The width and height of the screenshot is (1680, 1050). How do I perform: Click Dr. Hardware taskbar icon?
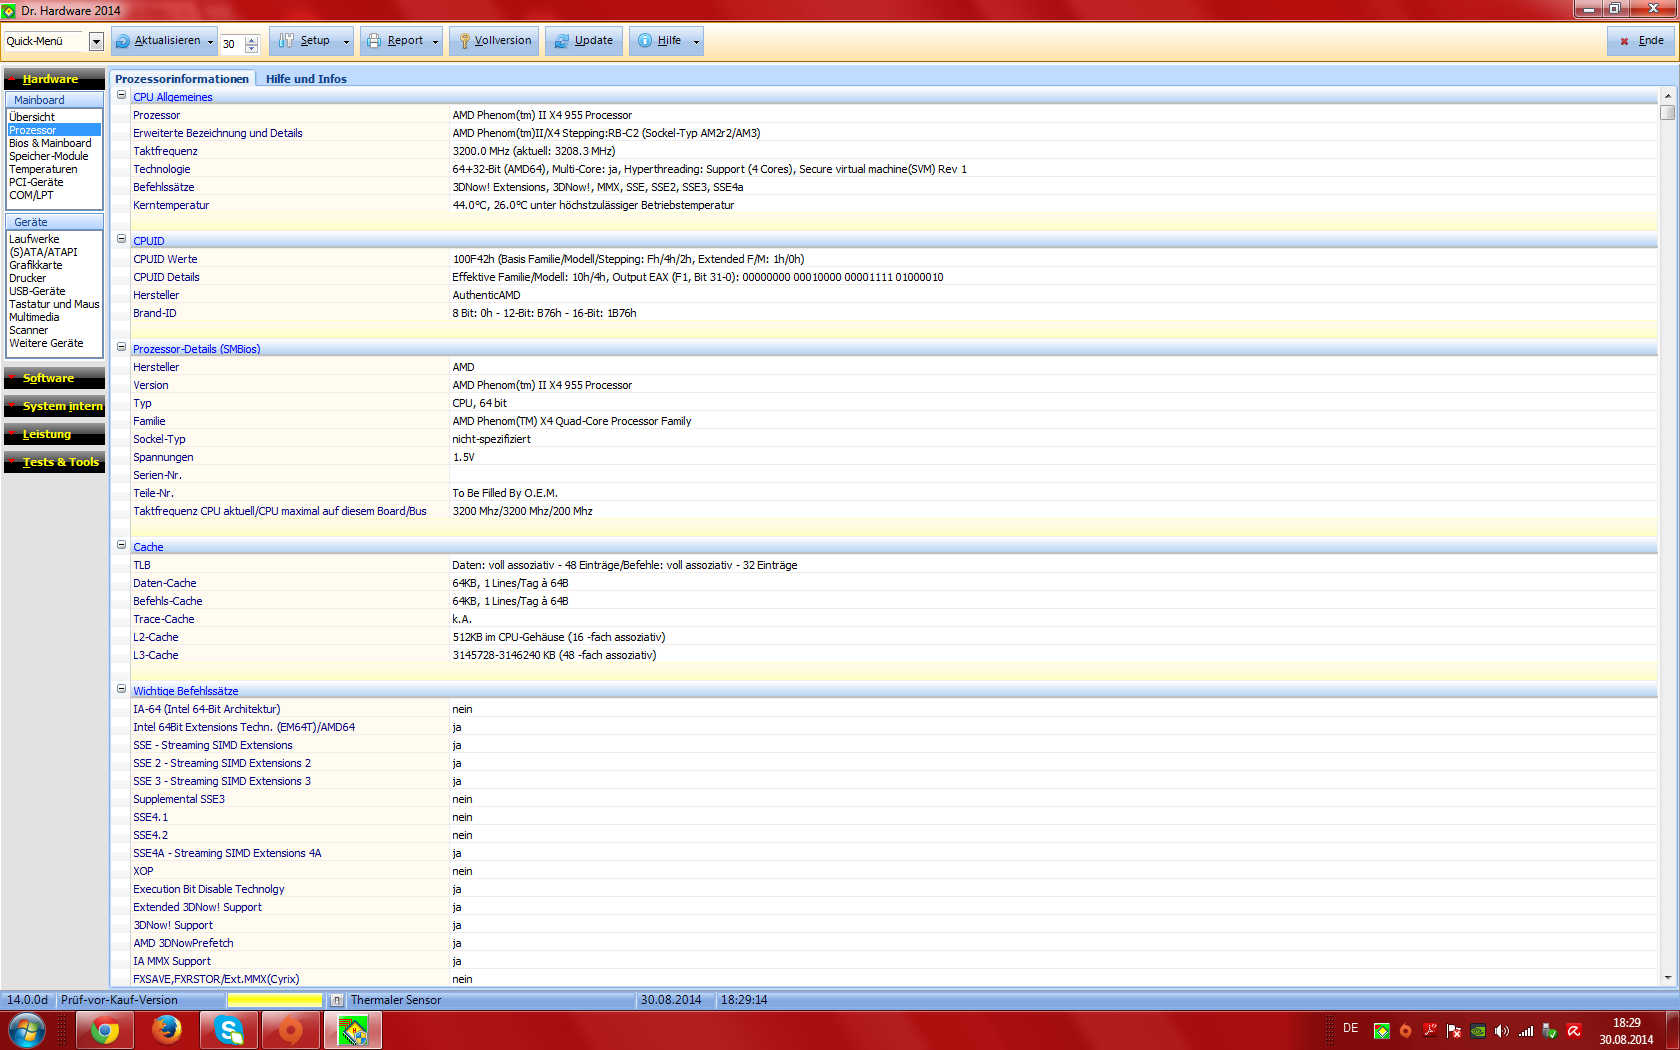coord(353,1030)
